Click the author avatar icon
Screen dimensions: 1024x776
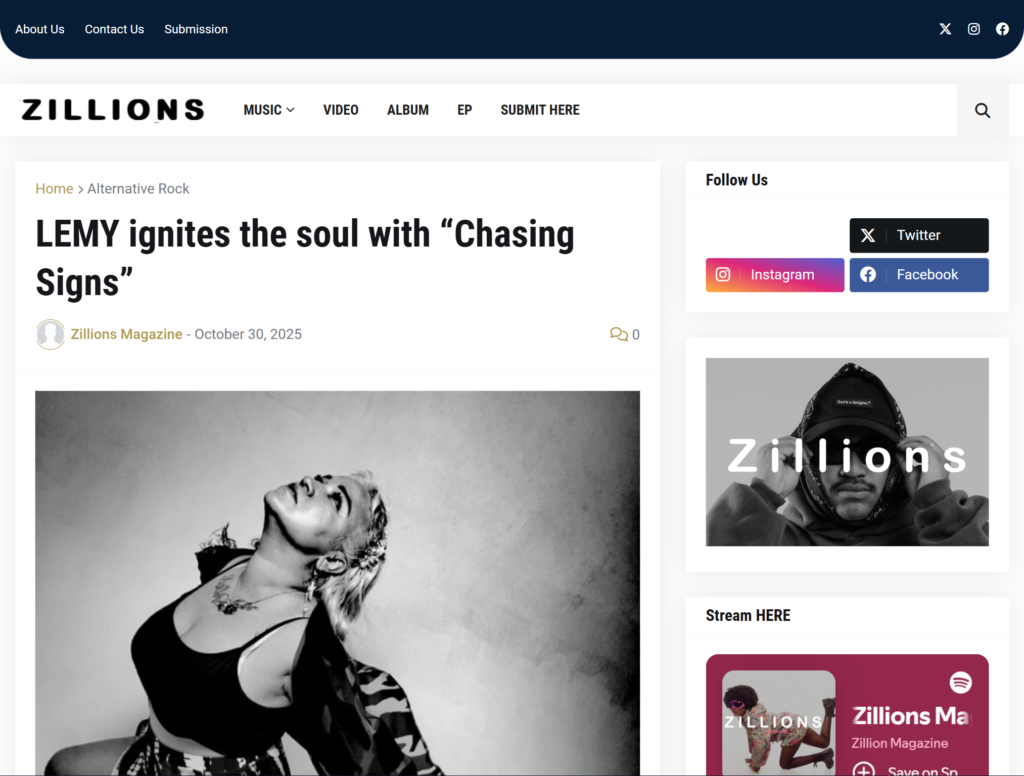tap(50, 334)
